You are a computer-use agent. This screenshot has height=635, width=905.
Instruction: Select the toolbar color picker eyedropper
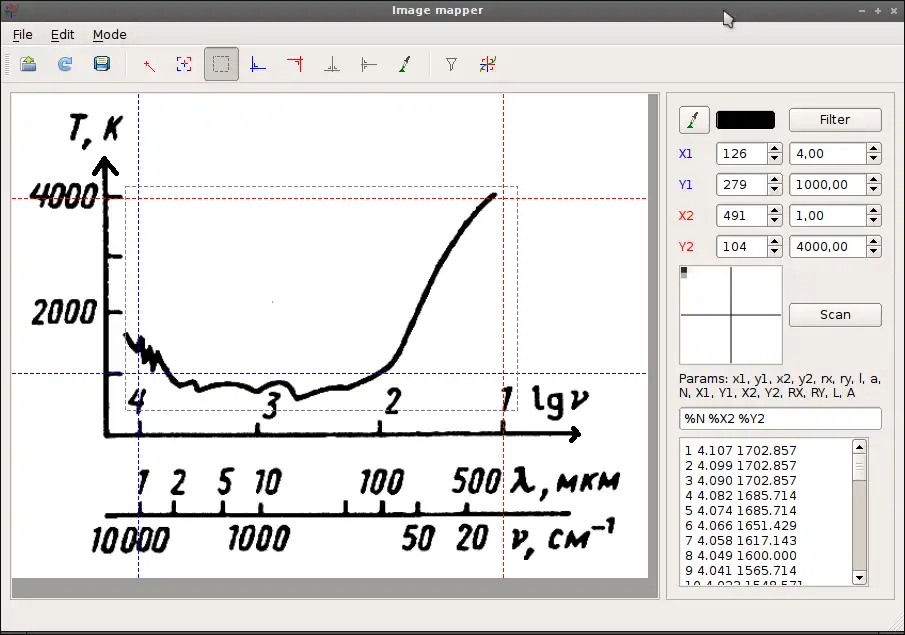coord(404,65)
